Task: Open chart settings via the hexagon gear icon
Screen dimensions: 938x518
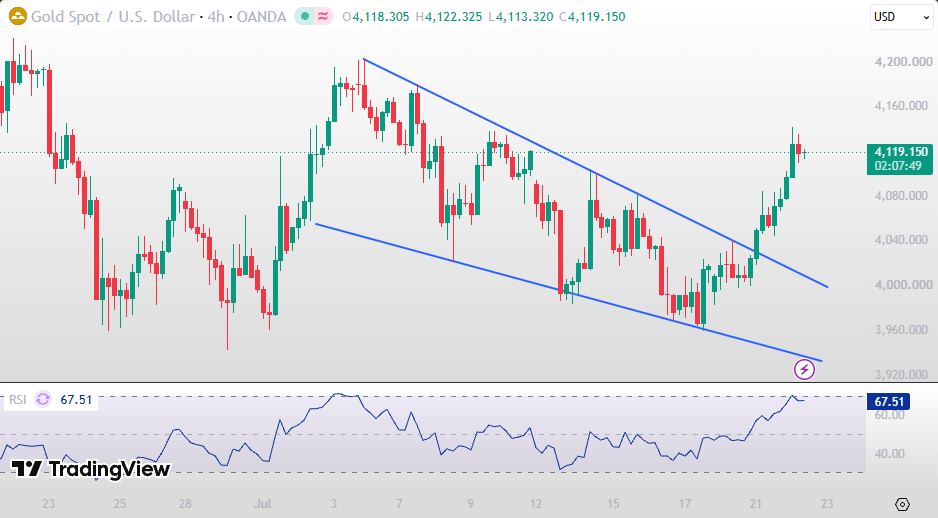Action: (x=902, y=504)
